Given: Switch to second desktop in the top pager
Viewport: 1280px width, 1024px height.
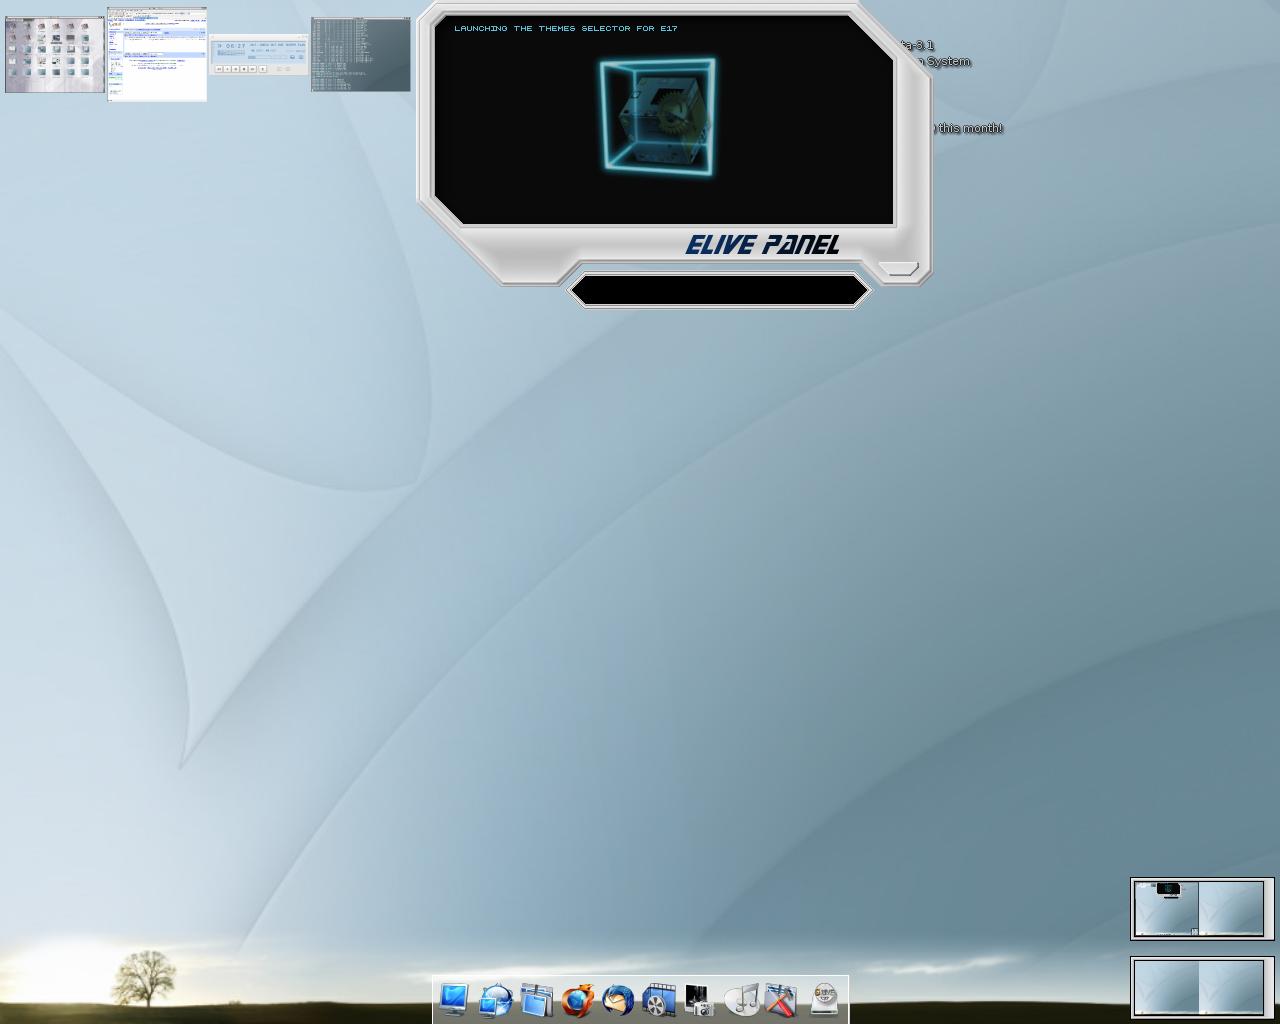Looking at the screenshot, I should point(1231,908).
